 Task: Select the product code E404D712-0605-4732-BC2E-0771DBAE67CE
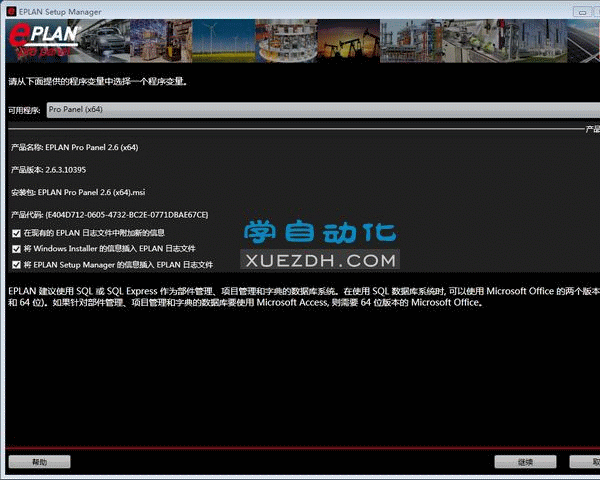coord(127,215)
